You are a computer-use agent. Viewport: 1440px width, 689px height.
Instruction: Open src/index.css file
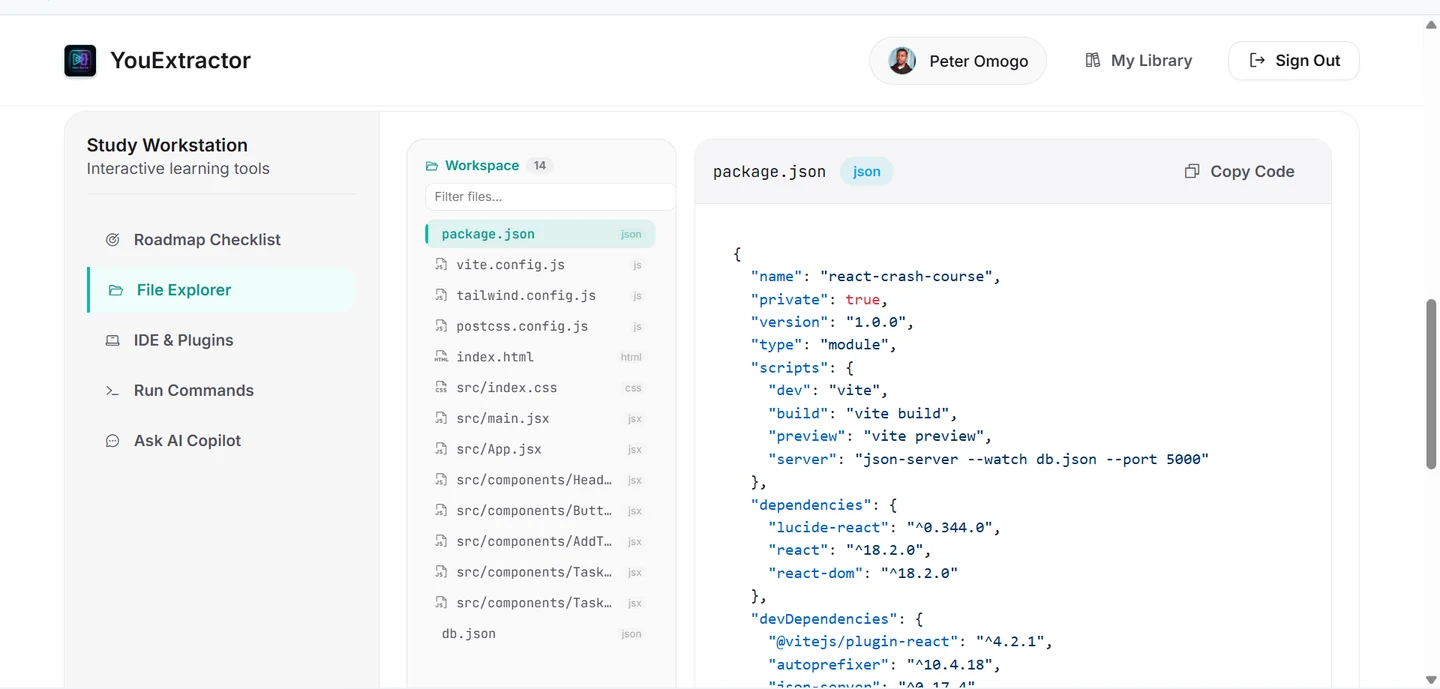(540, 388)
